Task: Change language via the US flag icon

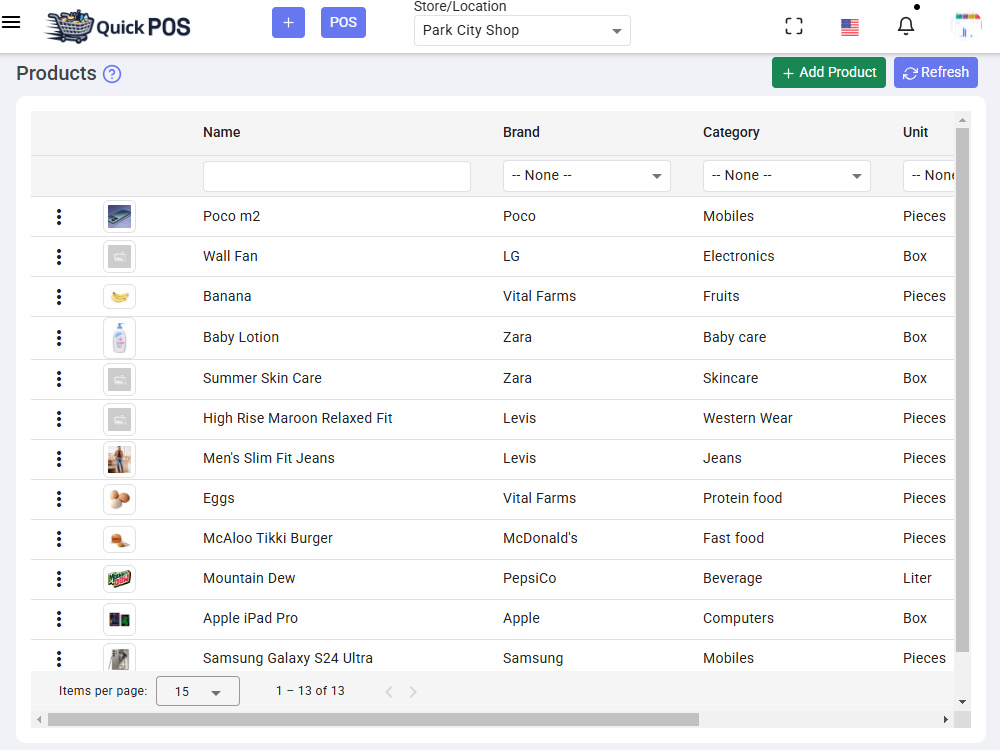Action: [849, 27]
